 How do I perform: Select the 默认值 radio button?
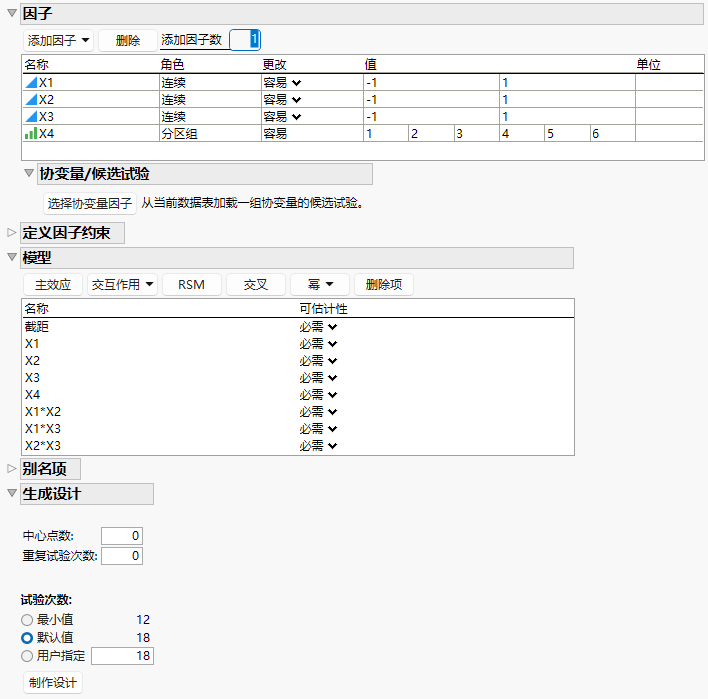point(27,638)
